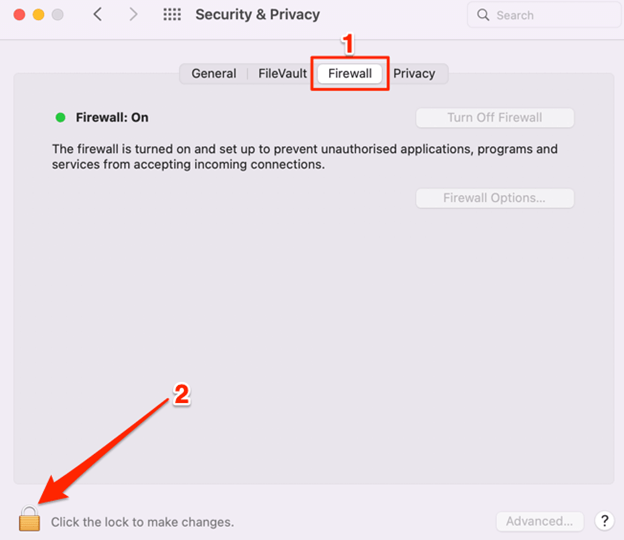Click the magnifying glass search icon
Screen dimensions: 624x540
tap(484, 15)
